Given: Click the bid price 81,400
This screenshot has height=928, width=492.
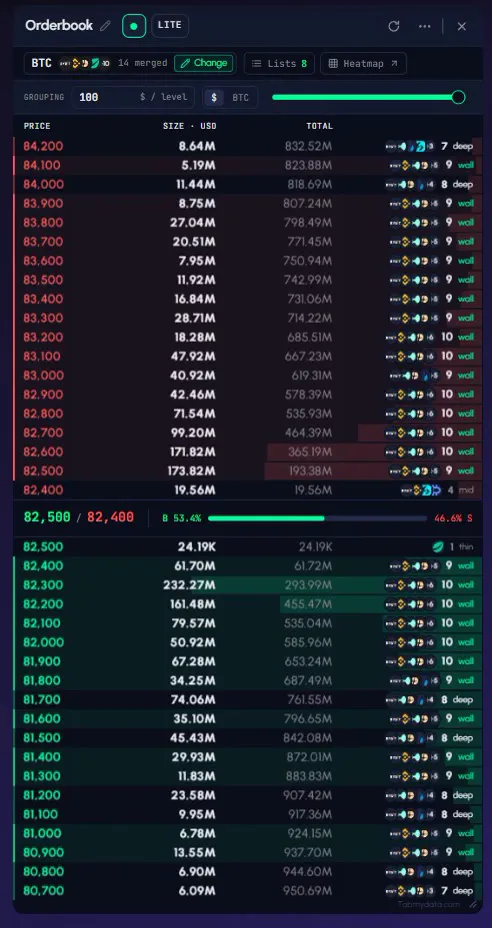Looking at the screenshot, I should pyautogui.click(x=42, y=757).
